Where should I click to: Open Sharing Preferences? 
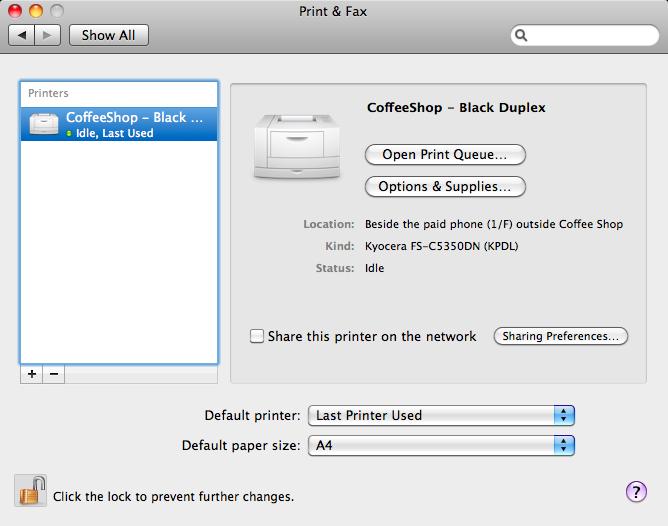point(560,337)
